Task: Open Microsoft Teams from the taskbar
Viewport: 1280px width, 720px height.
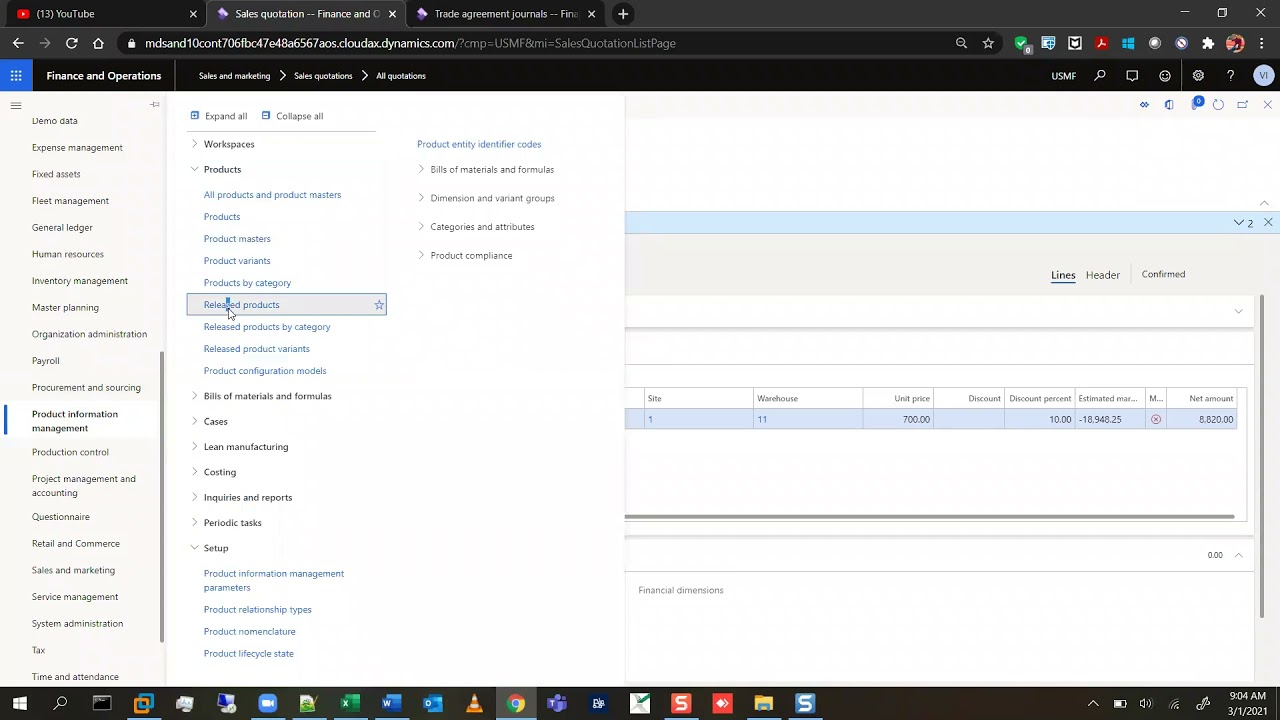Action: pos(557,703)
